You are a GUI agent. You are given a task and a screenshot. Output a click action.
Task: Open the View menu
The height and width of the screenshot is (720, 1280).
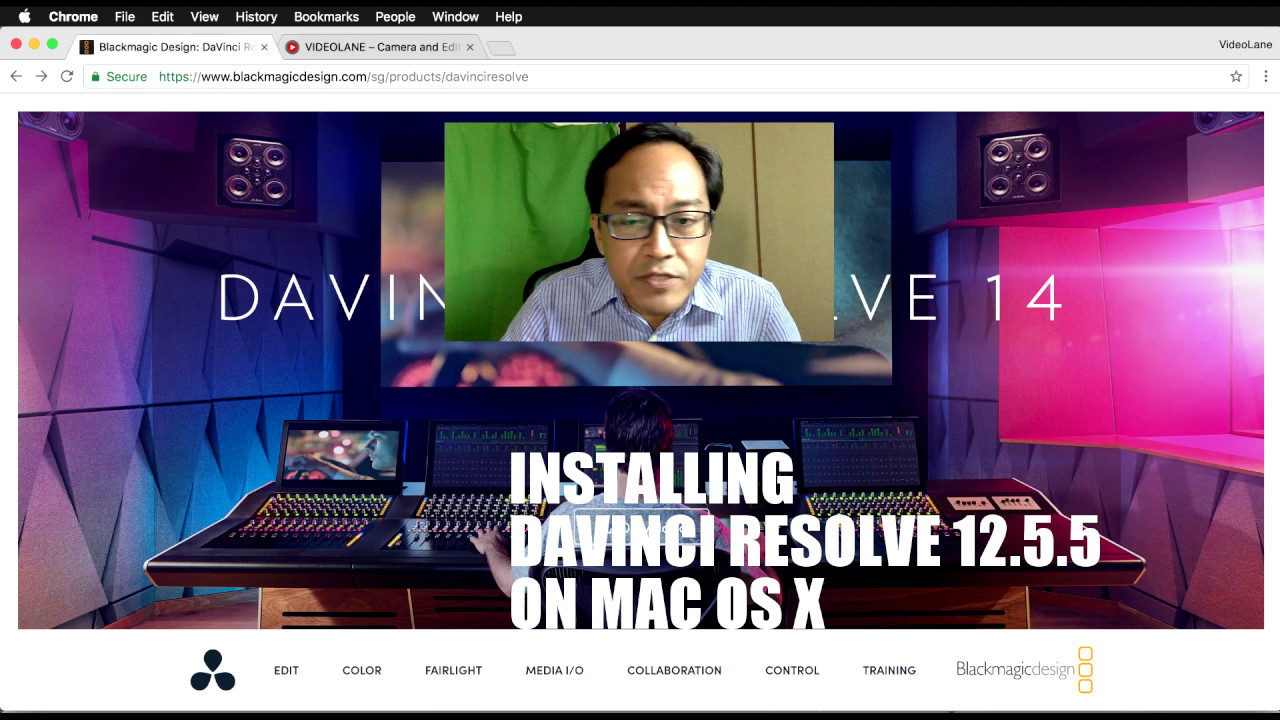(204, 17)
